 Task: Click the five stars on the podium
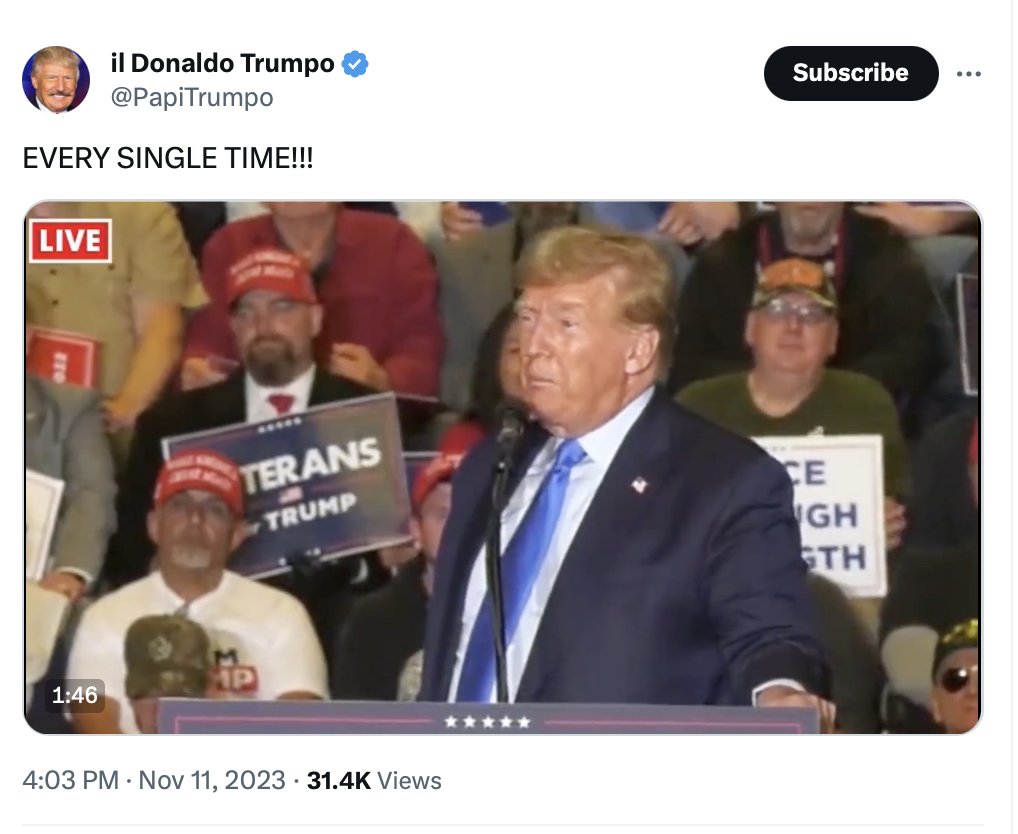[488, 722]
